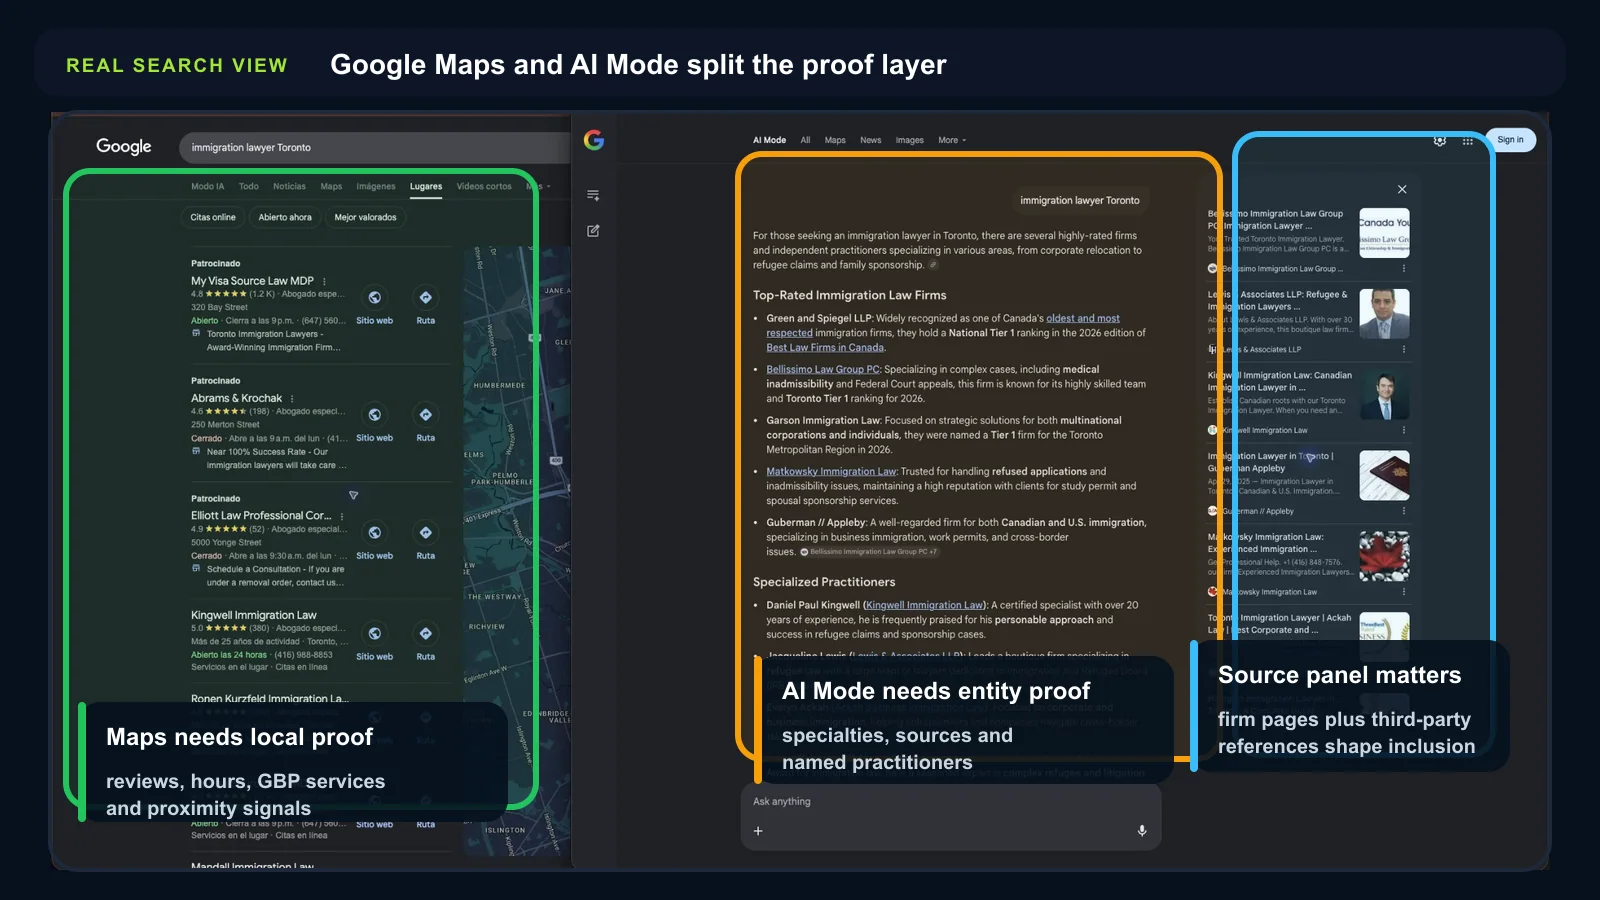The height and width of the screenshot is (900, 1600).
Task: Click the Google G logo in AI Mode window
Action: pyautogui.click(x=594, y=140)
